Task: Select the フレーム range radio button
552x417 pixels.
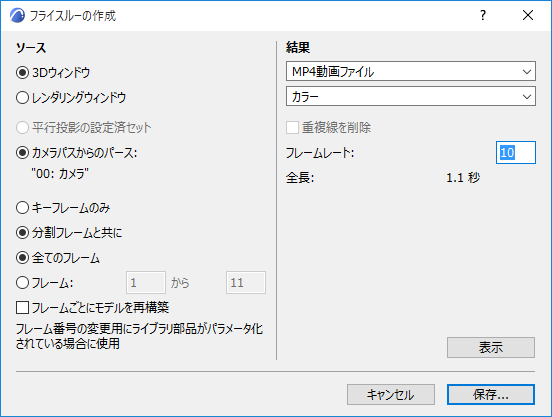Action: 23,283
